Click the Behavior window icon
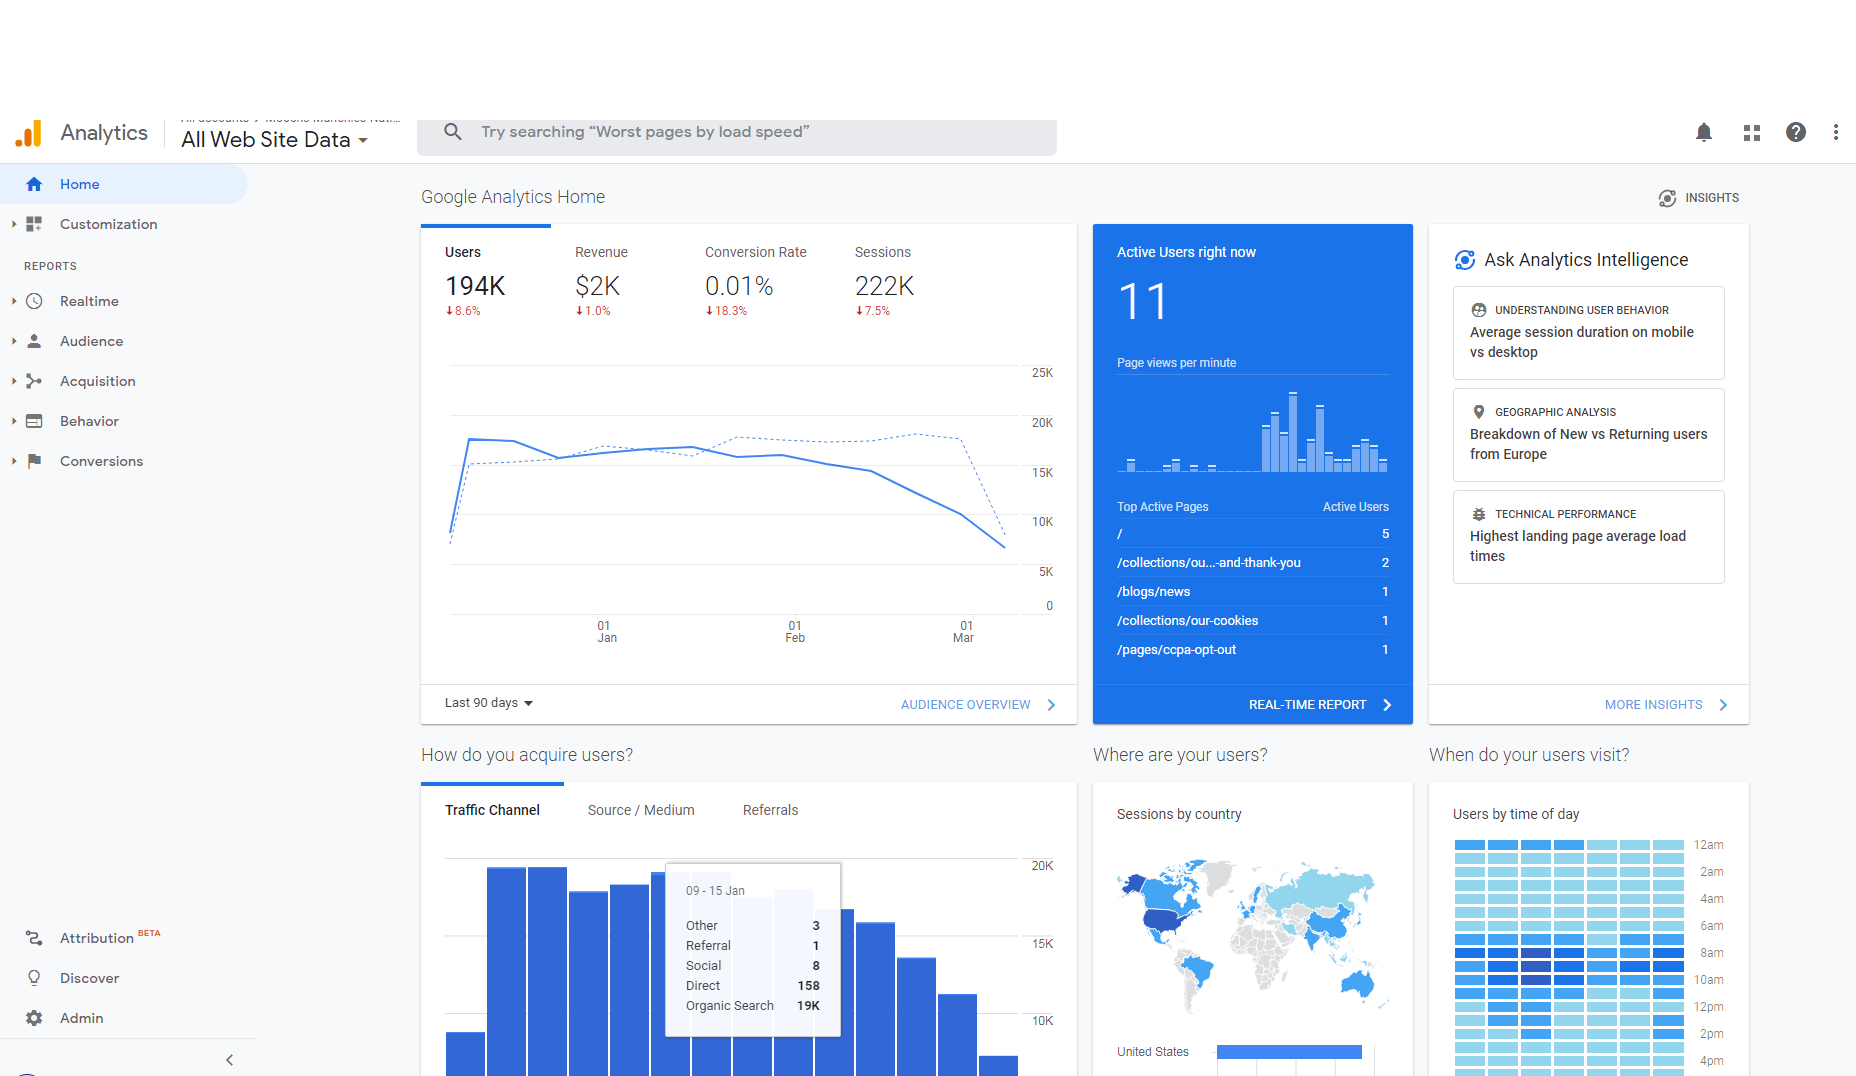The height and width of the screenshot is (1076, 1856). click(x=34, y=421)
